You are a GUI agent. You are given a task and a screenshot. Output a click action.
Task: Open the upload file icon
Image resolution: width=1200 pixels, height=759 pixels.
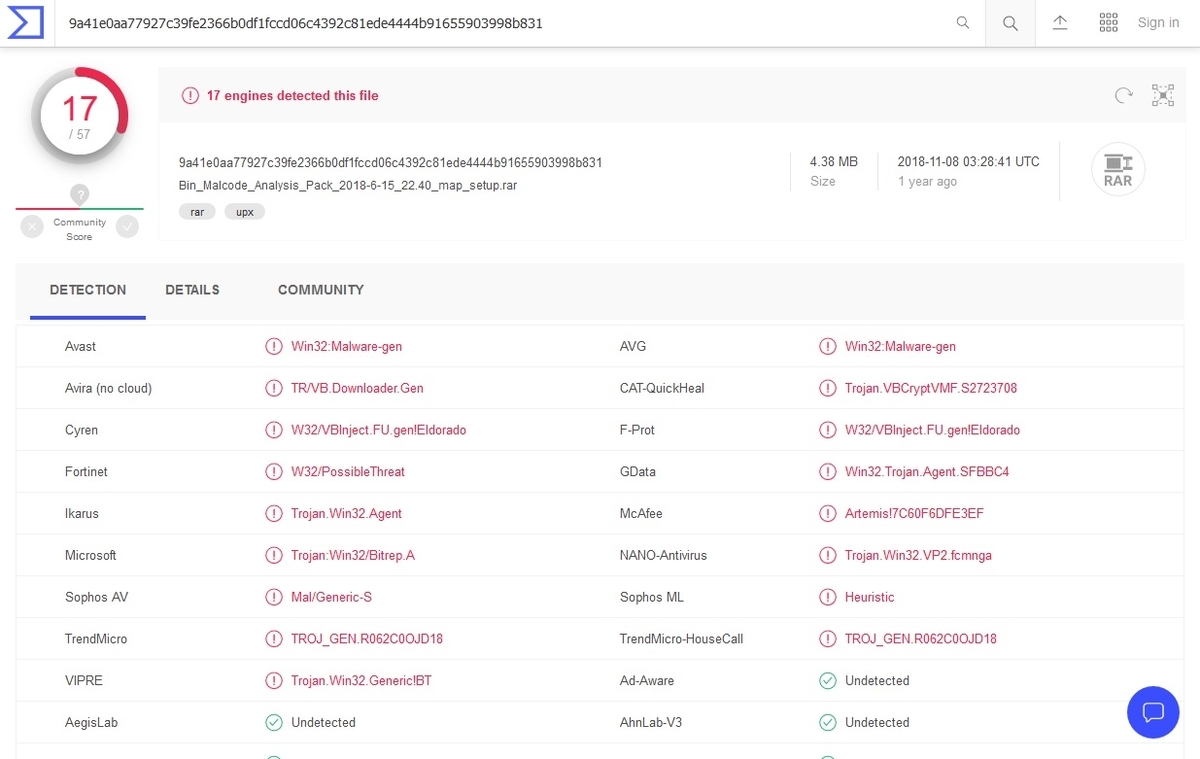(x=1060, y=23)
